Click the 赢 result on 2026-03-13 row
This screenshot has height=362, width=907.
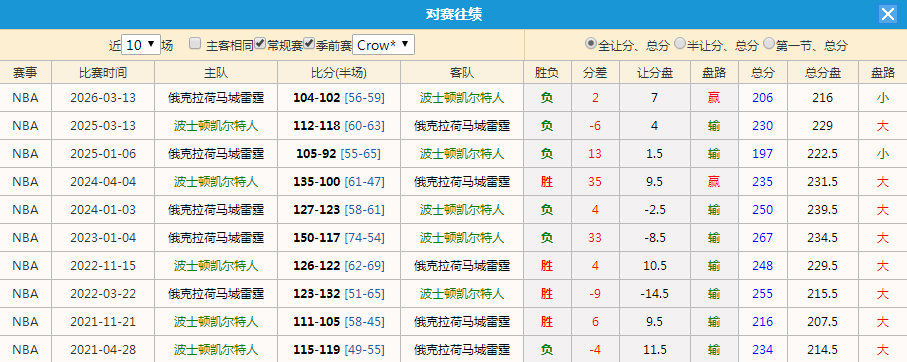point(714,98)
